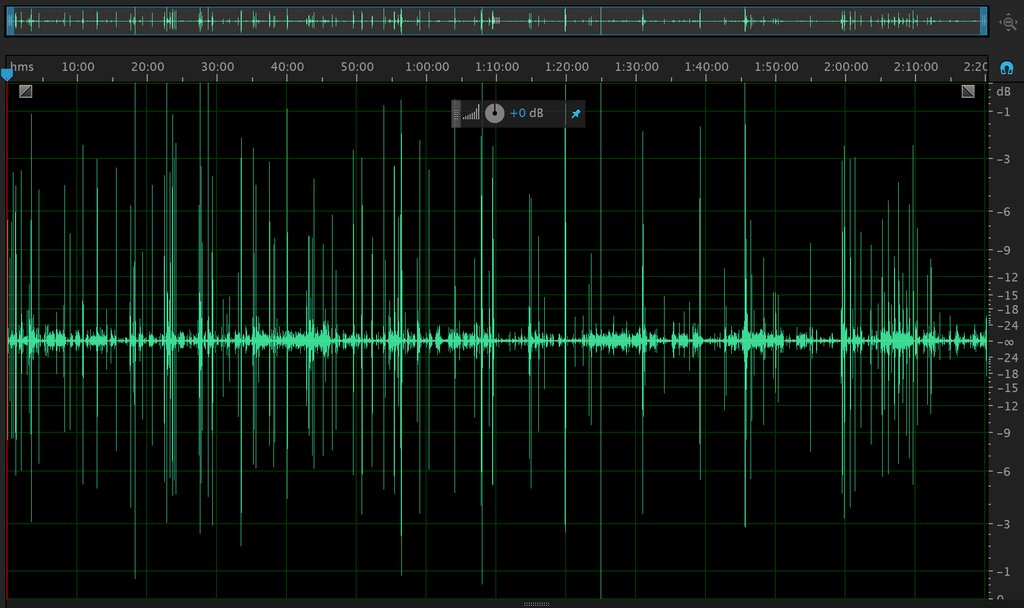Click the 1:40:00 mark on the time ruler
The width and height of the screenshot is (1024, 608).
click(707, 67)
